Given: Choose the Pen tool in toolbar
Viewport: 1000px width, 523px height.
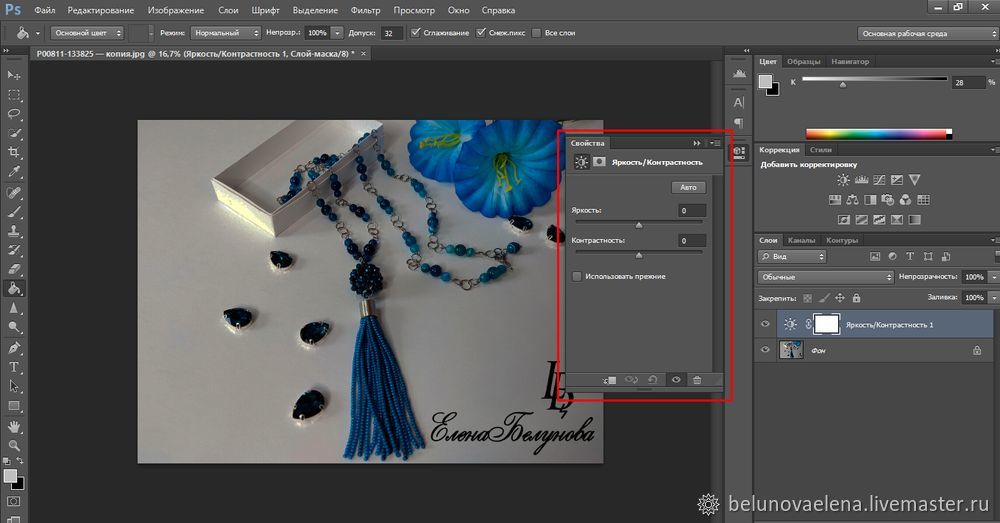Looking at the screenshot, I should [14, 348].
